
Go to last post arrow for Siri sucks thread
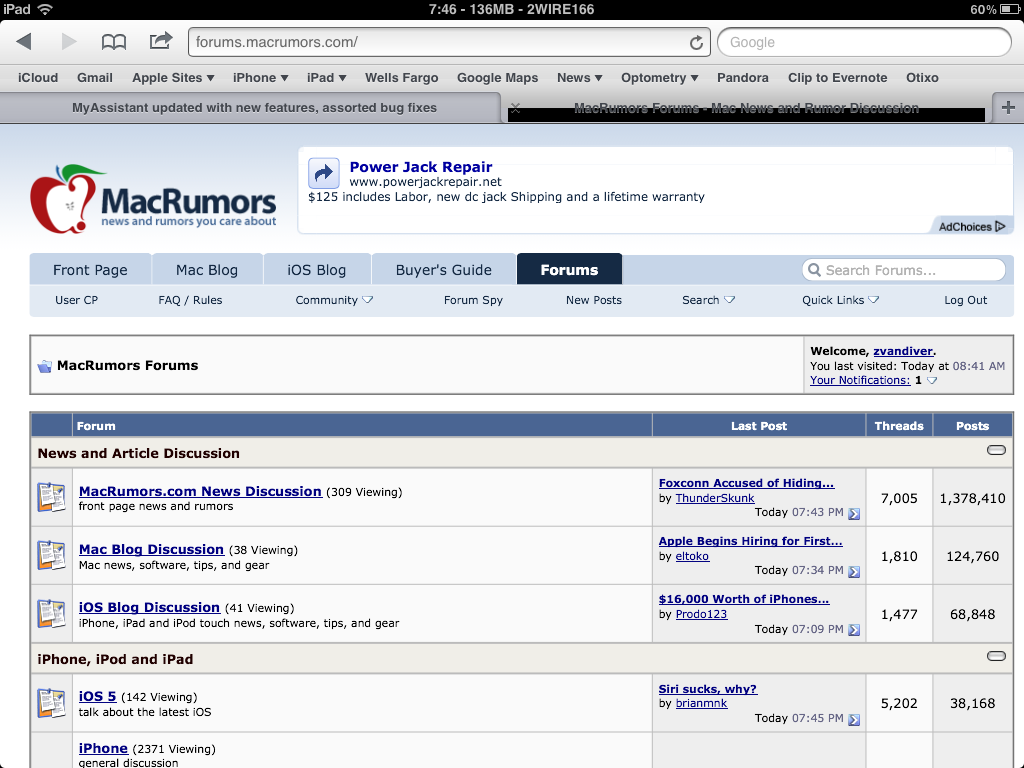point(854,720)
